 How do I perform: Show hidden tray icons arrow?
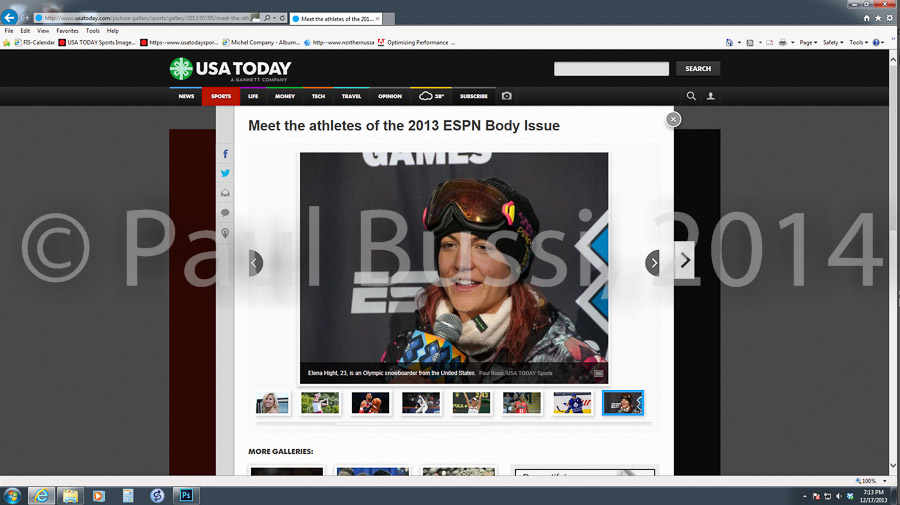pos(805,496)
